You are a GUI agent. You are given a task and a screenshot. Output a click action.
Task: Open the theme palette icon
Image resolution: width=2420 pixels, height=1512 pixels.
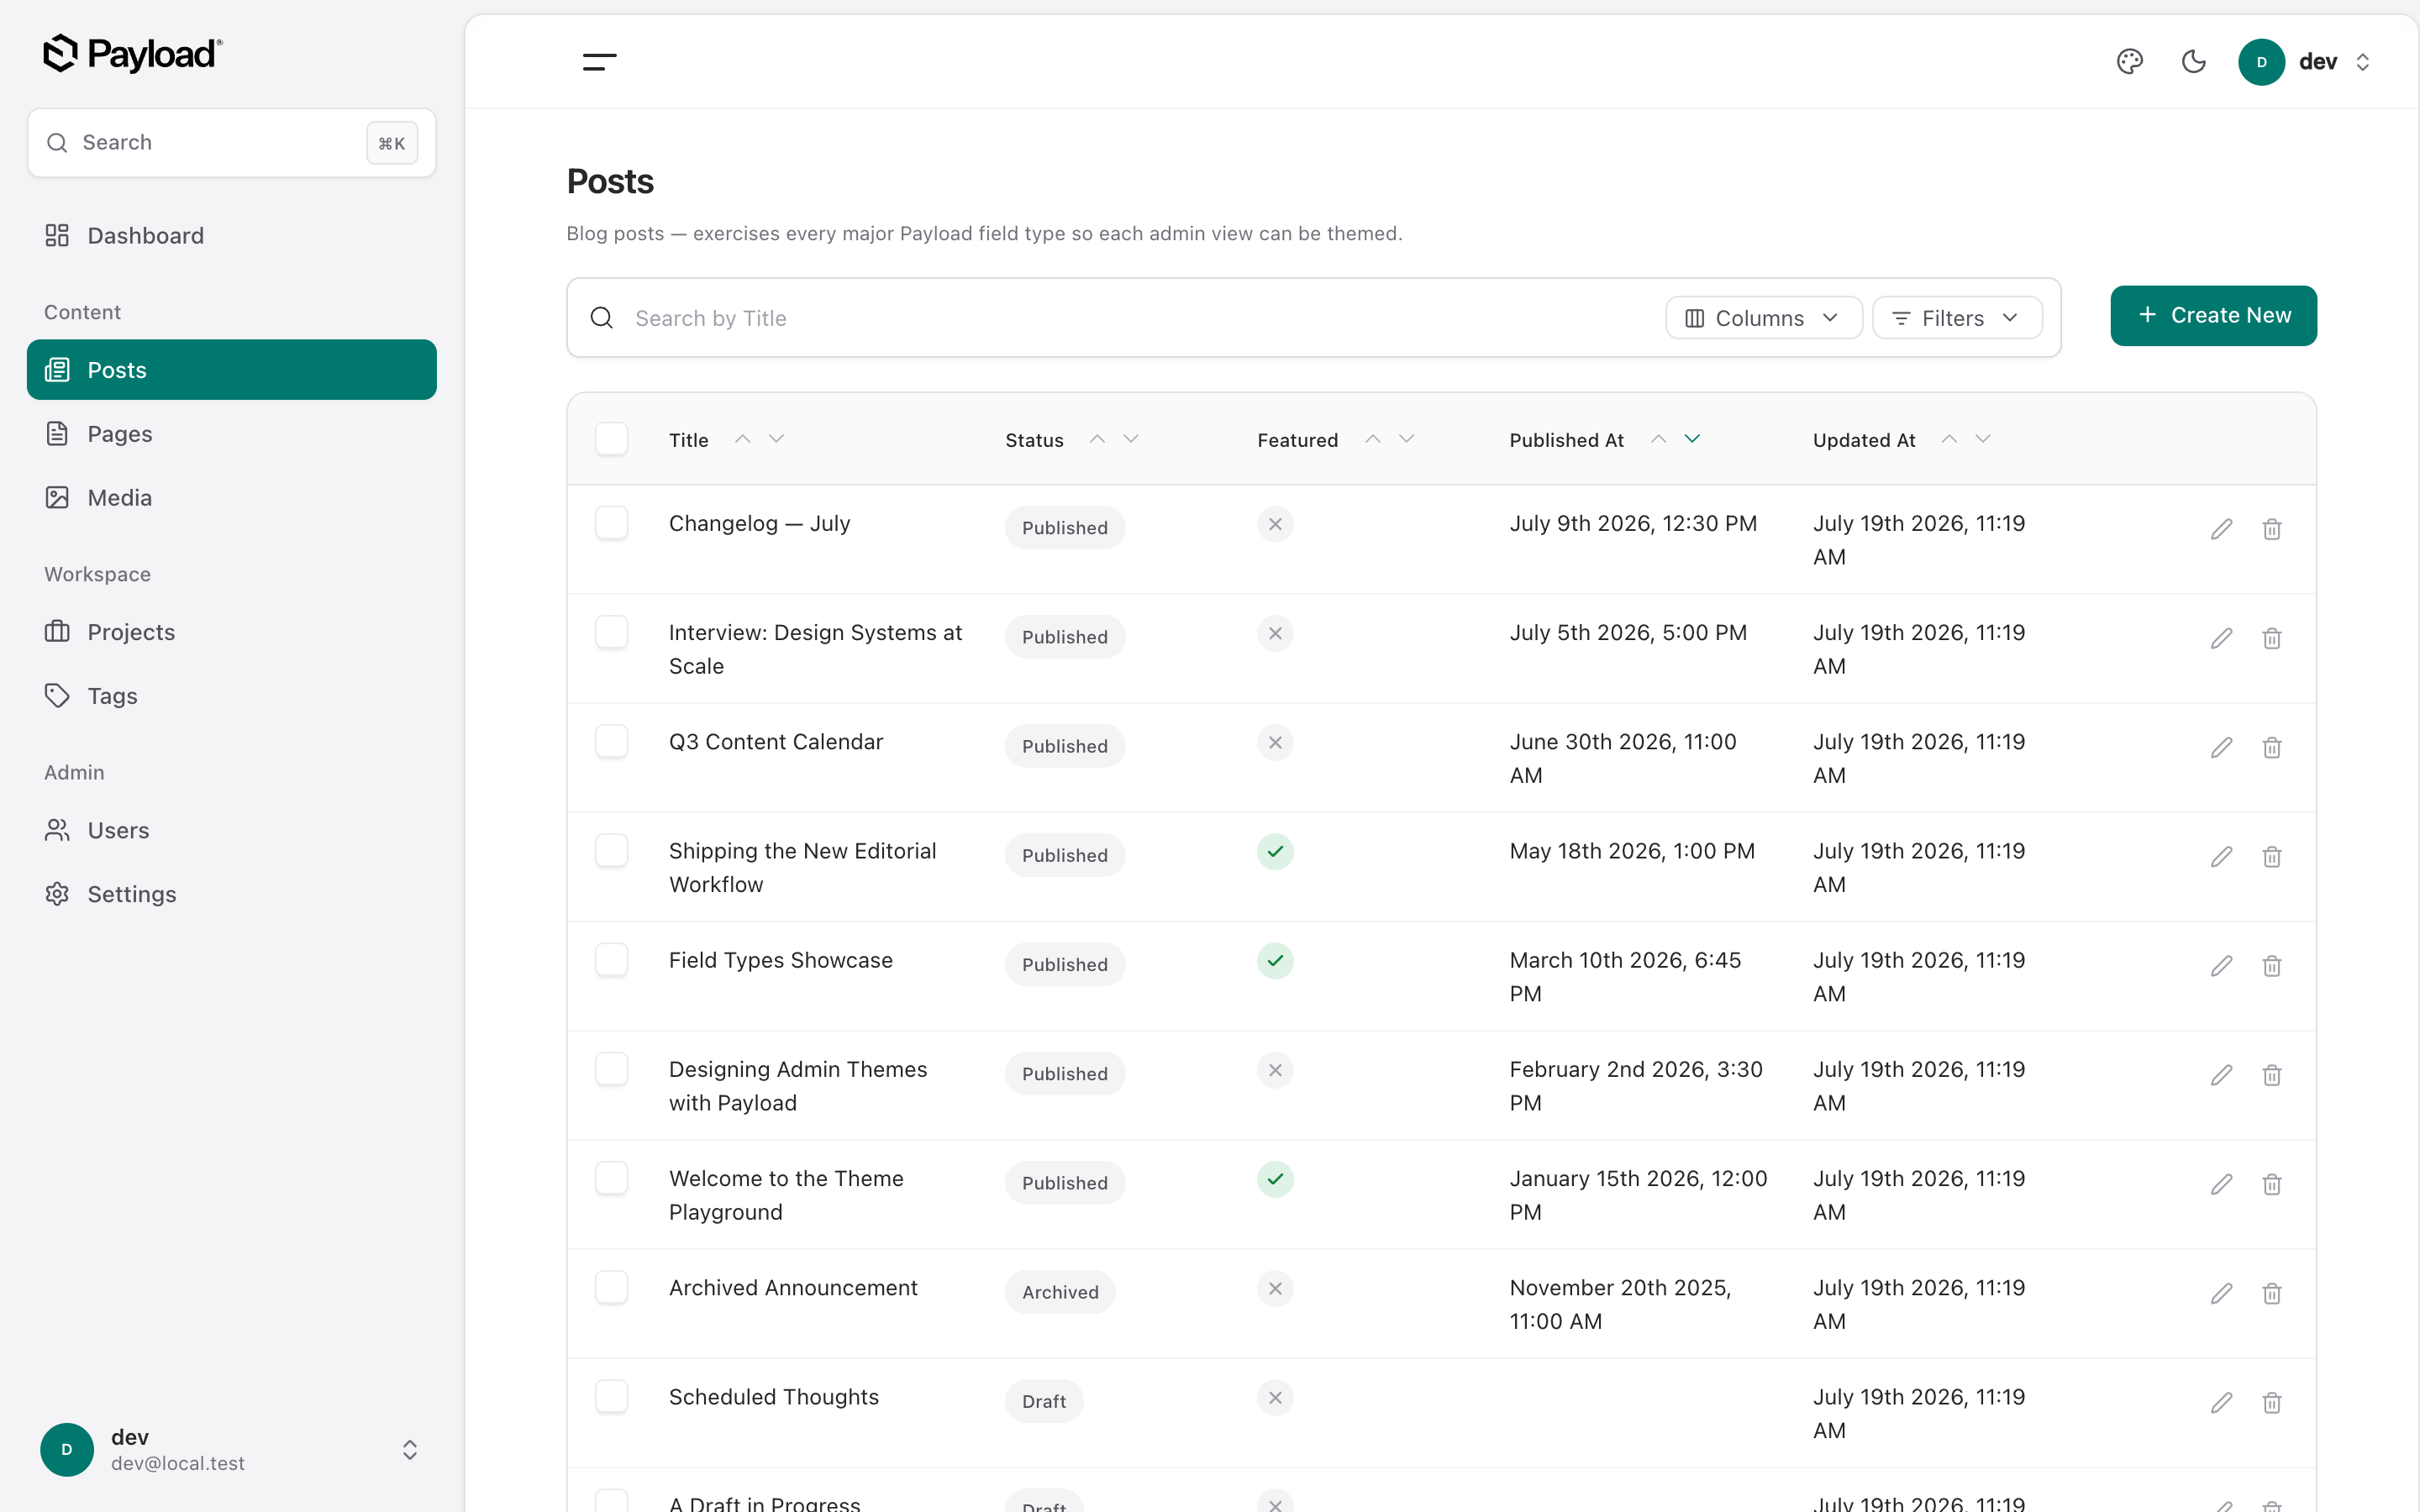2130,62
